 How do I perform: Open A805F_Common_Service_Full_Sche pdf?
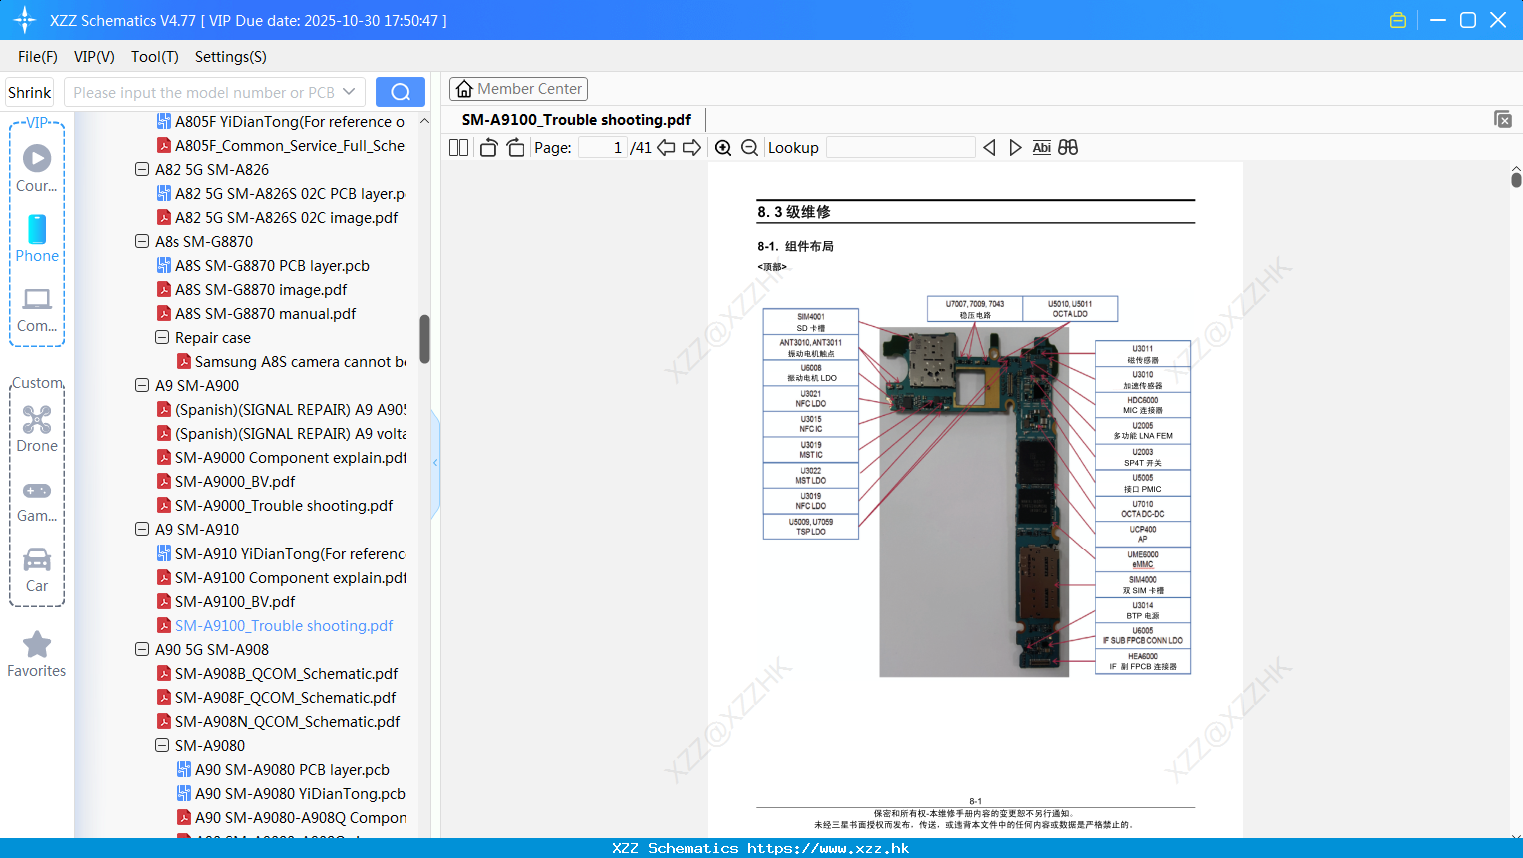pyautogui.click(x=281, y=145)
